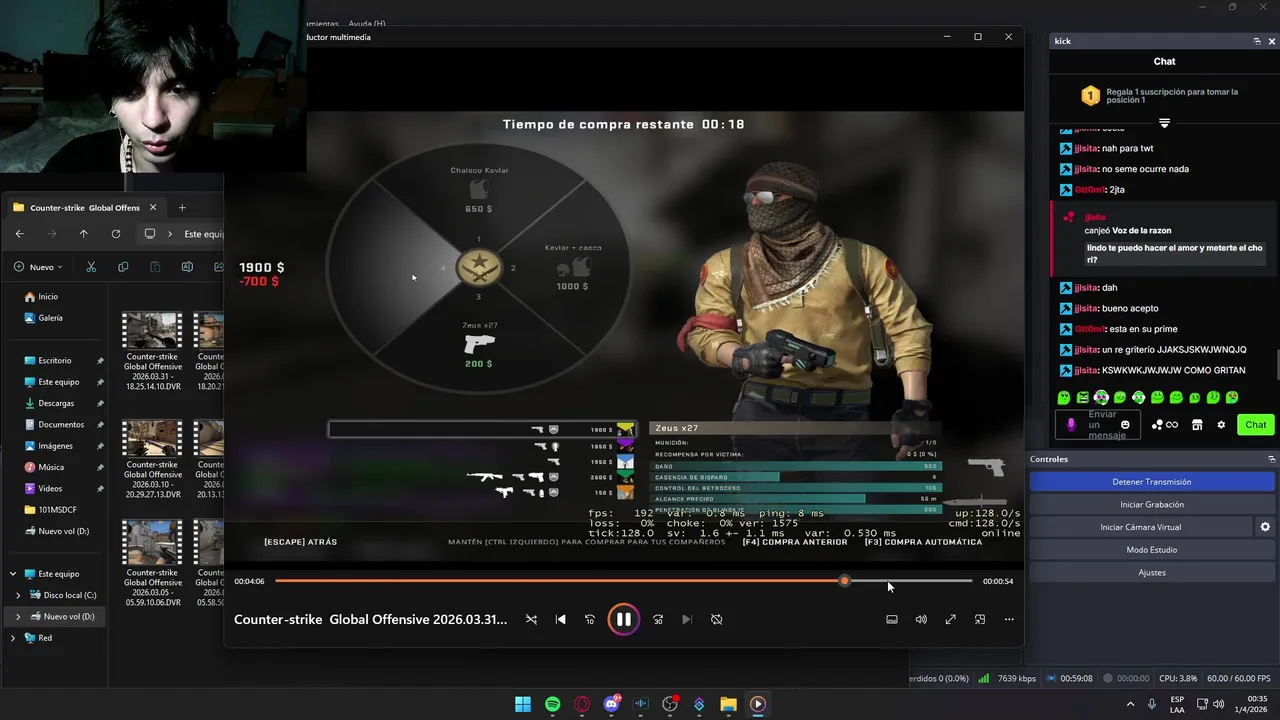Open Inicio in Explorer sidebar

point(48,297)
